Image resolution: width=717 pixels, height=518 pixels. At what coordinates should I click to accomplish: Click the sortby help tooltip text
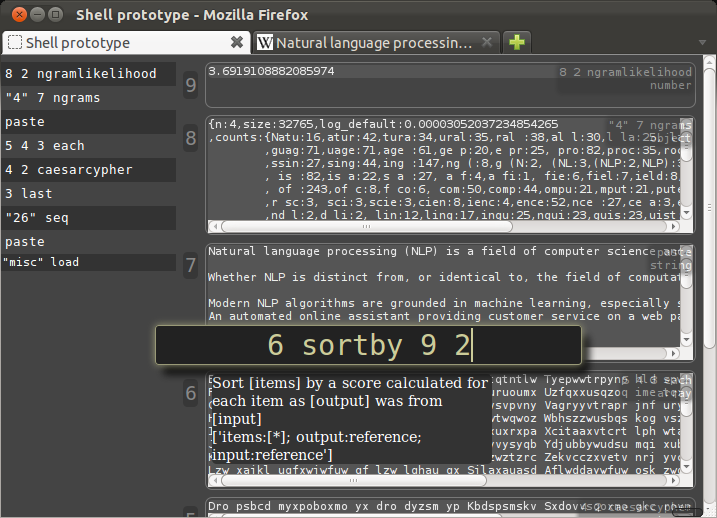click(x=350, y=419)
